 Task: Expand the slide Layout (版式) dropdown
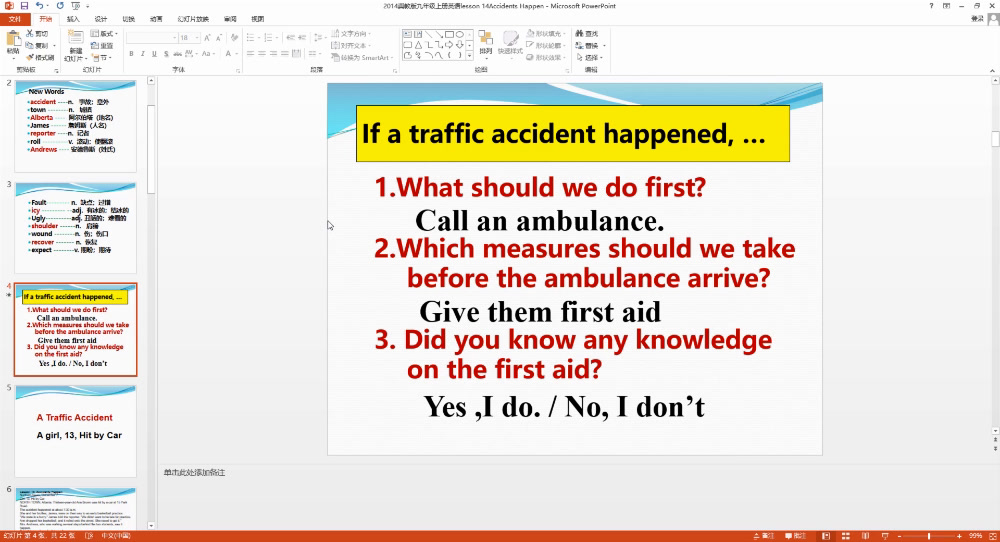tap(107, 33)
